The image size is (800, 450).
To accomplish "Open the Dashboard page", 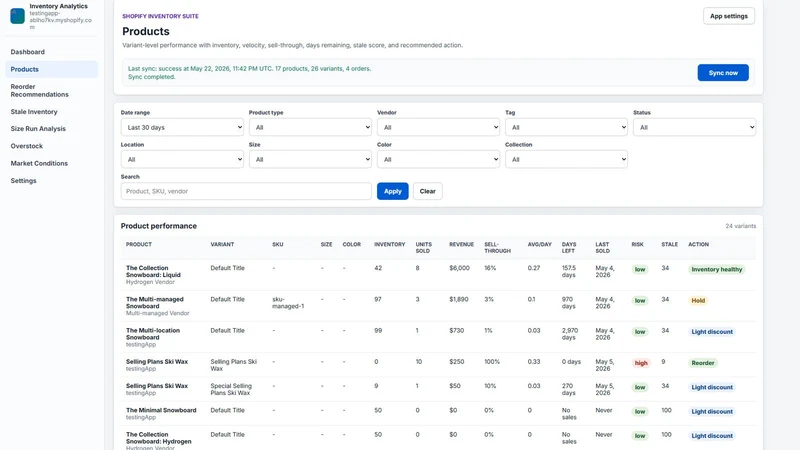I will coord(28,52).
